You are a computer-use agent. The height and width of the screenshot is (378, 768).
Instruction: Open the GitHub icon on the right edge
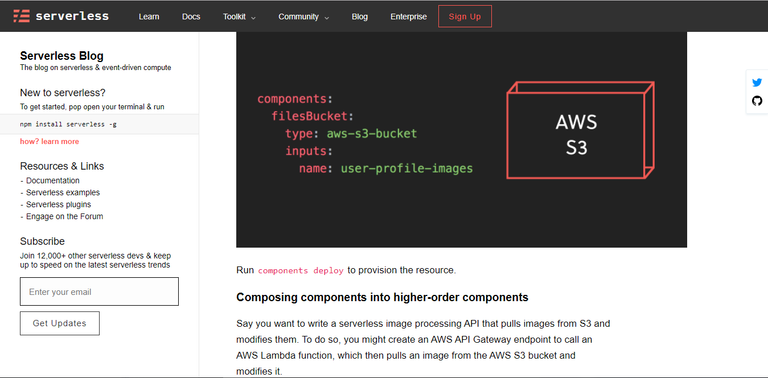(757, 101)
